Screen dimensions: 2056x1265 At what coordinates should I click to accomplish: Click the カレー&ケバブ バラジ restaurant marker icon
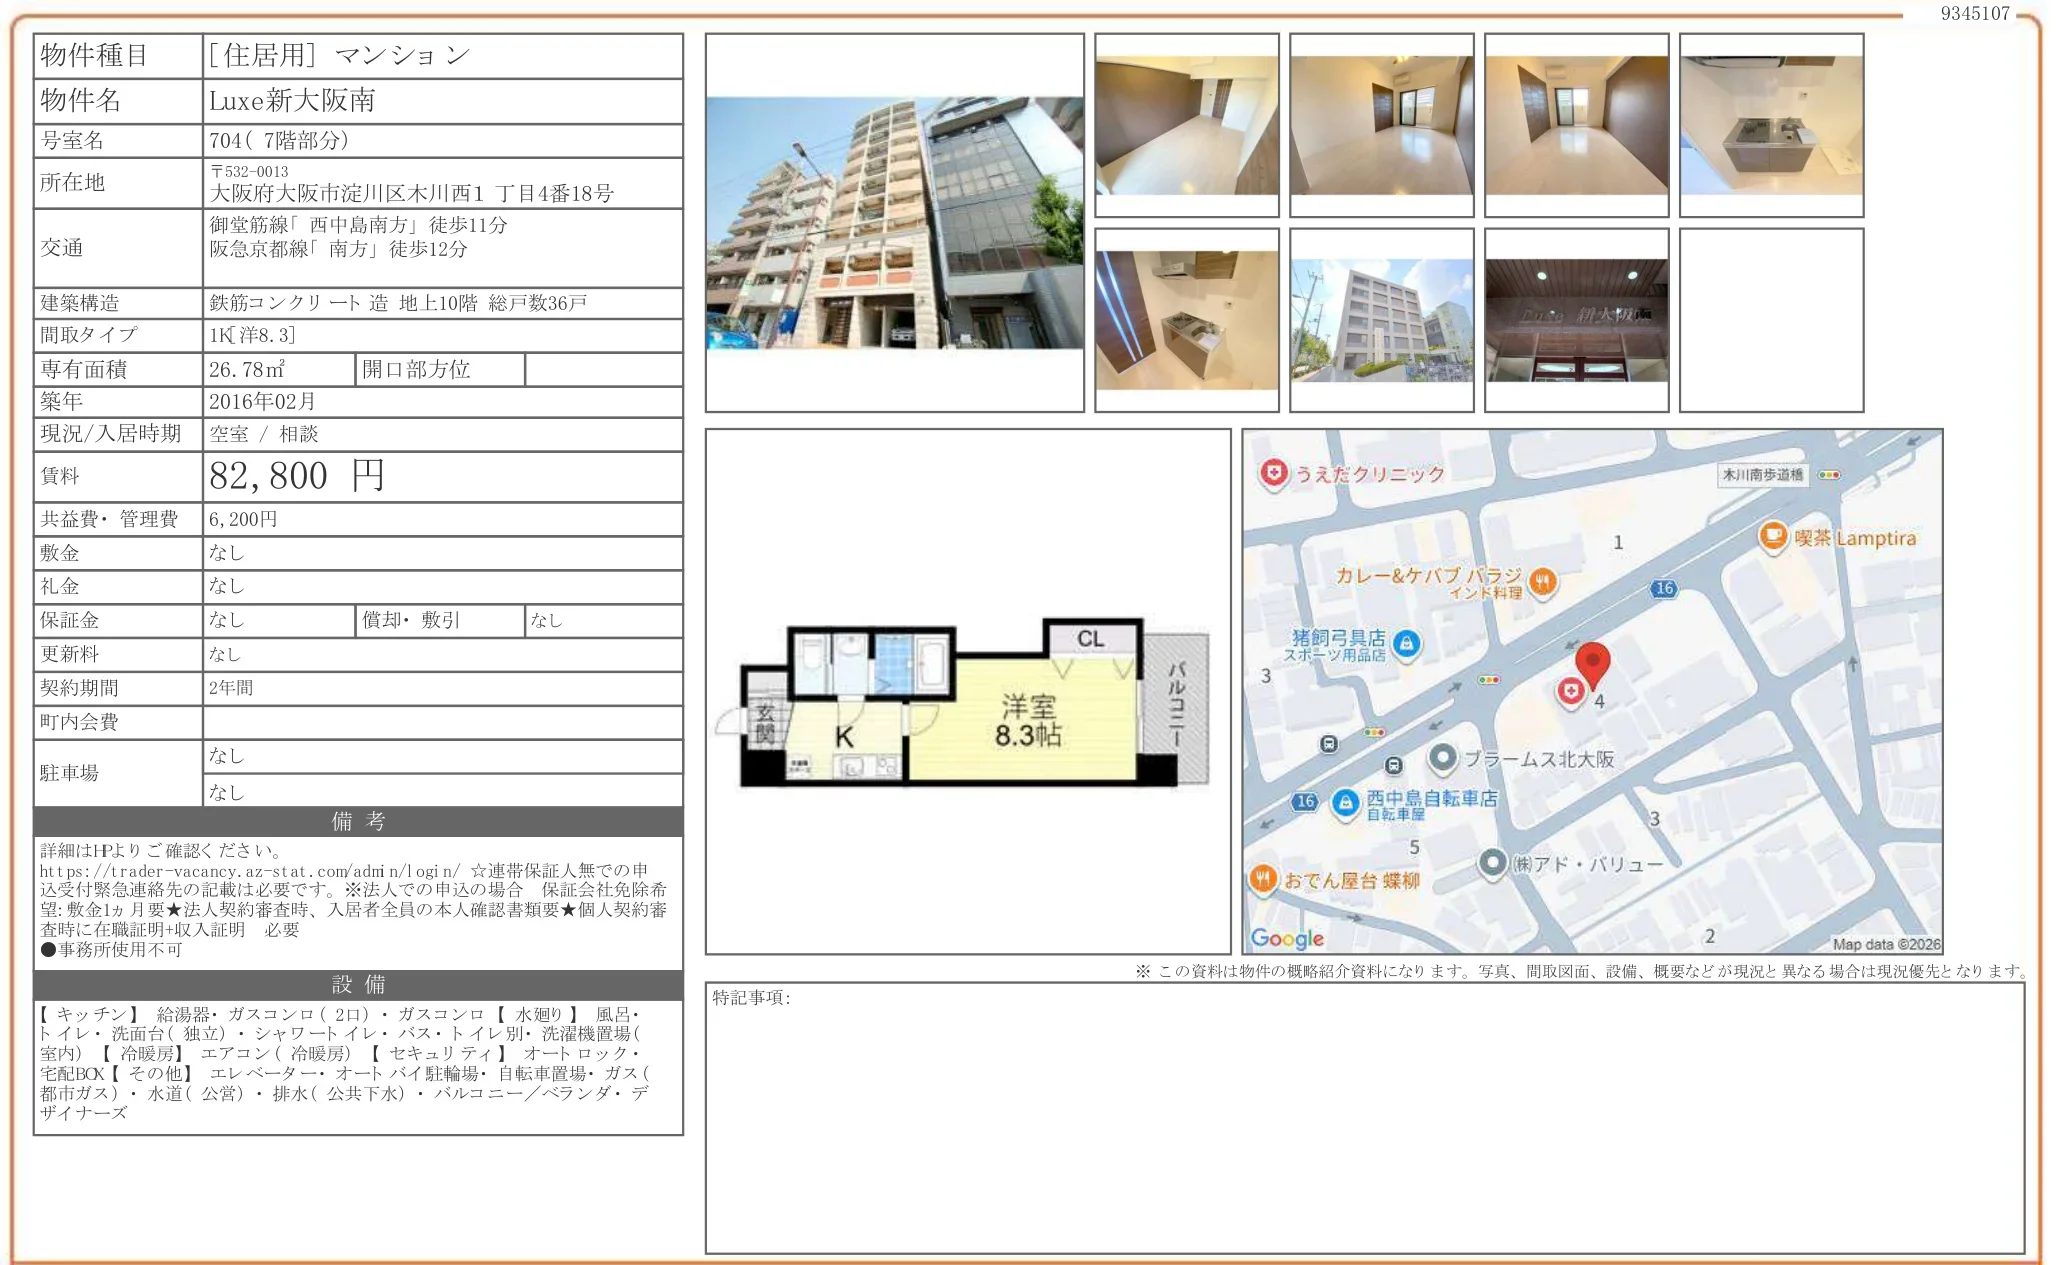pos(1543,581)
